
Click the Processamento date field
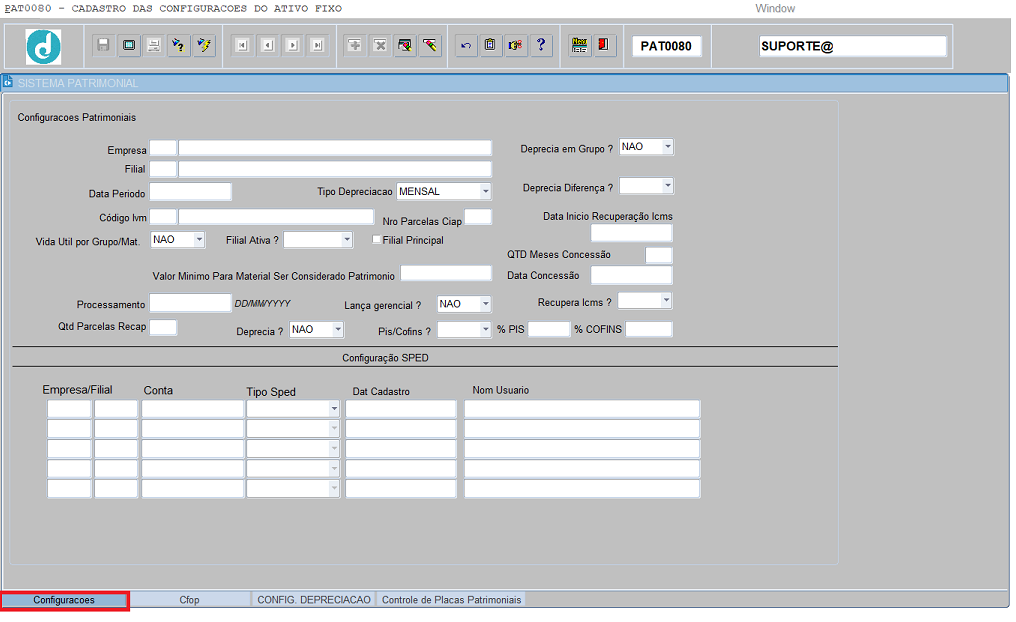tap(190, 303)
